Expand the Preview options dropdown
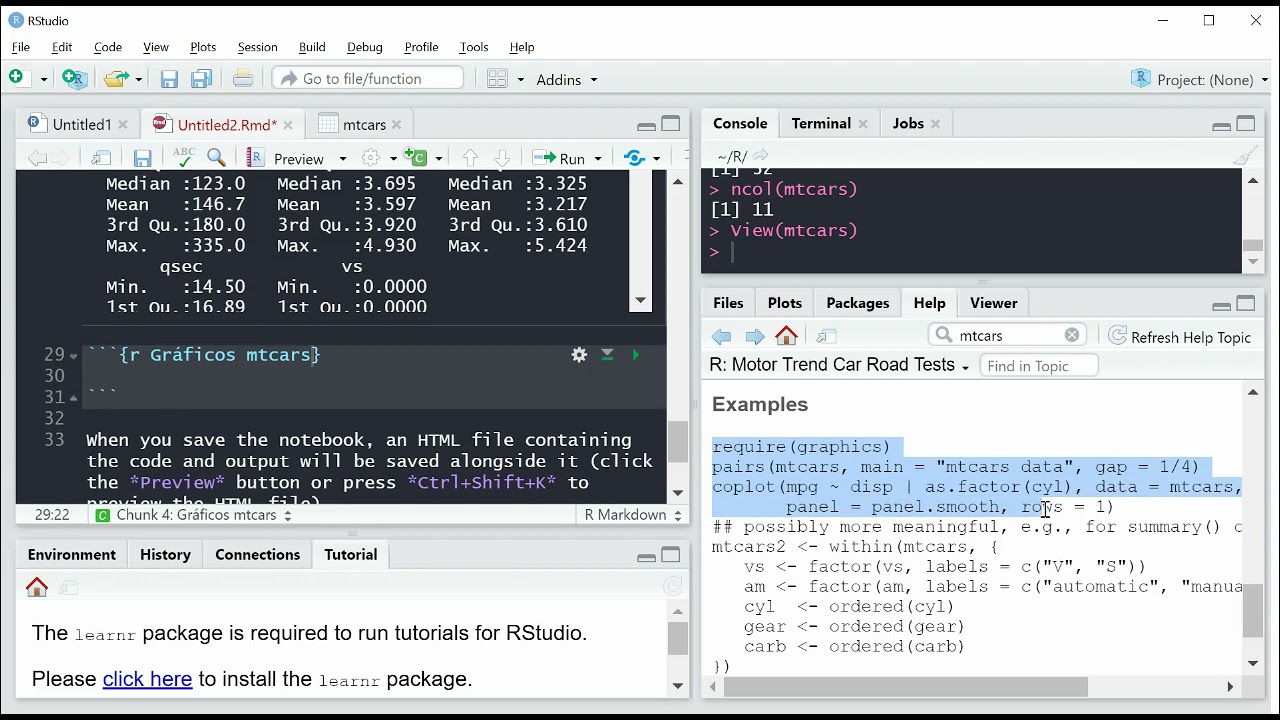The height and width of the screenshot is (720, 1280). (x=343, y=159)
